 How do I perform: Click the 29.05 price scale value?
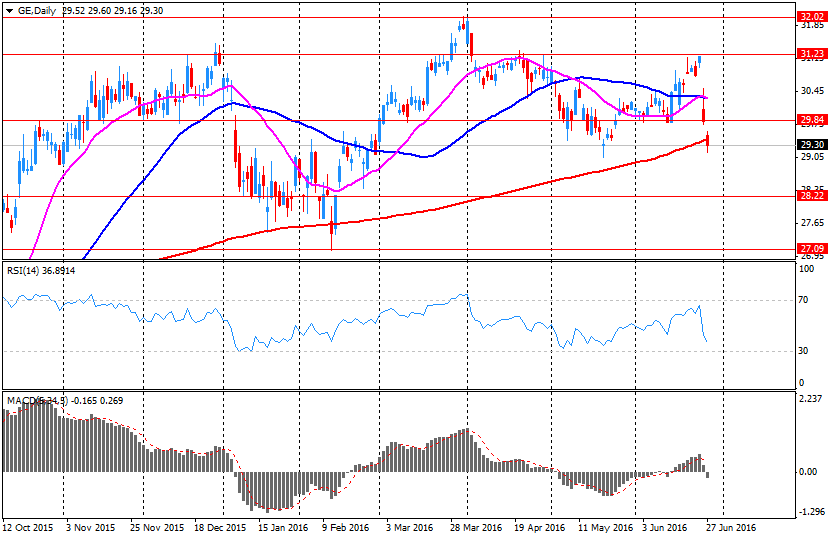tap(812, 157)
